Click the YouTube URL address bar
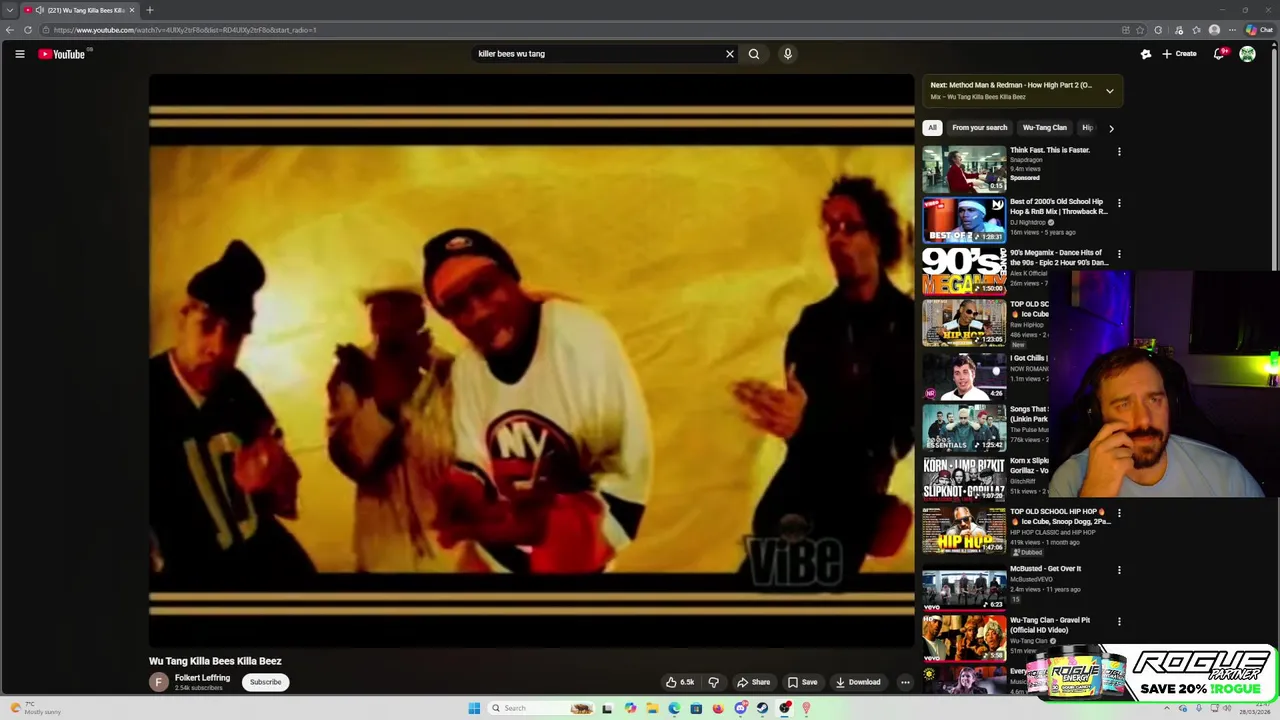This screenshot has width=1280, height=720. pos(590,30)
